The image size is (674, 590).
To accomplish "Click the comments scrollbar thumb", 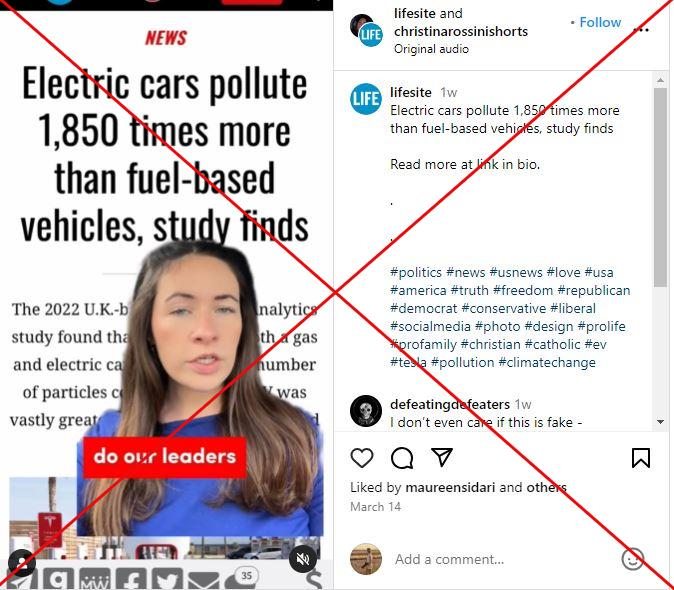I will pyautogui.click(x=661, y=187).
